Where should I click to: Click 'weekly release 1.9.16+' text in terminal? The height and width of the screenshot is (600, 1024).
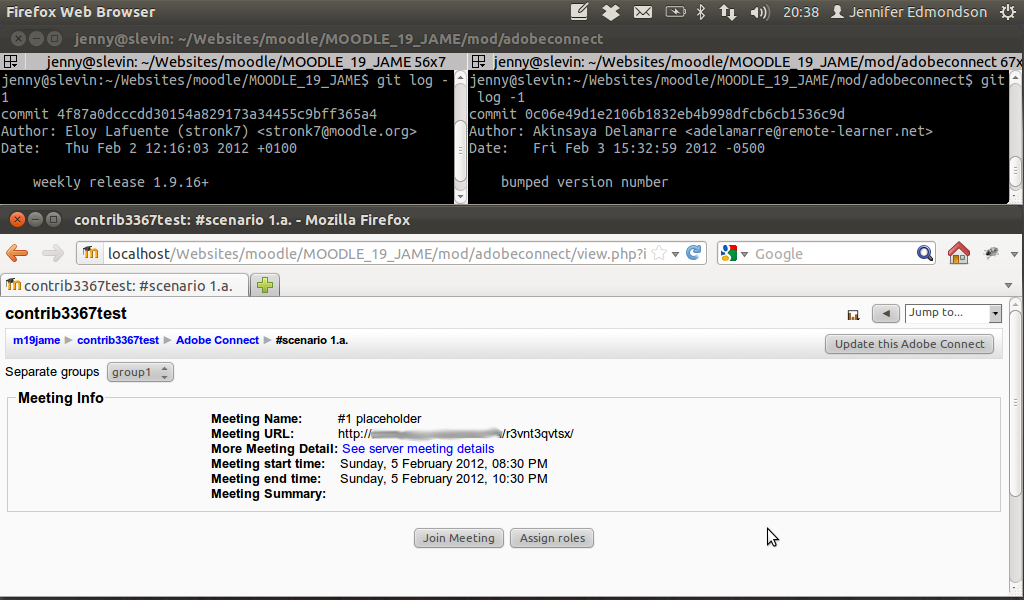click(121, 182)
